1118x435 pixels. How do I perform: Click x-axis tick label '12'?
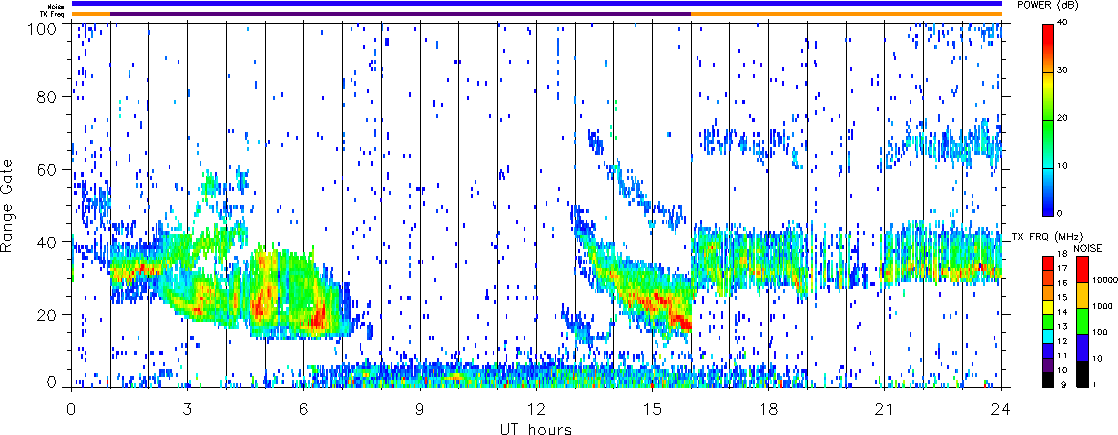536,408
